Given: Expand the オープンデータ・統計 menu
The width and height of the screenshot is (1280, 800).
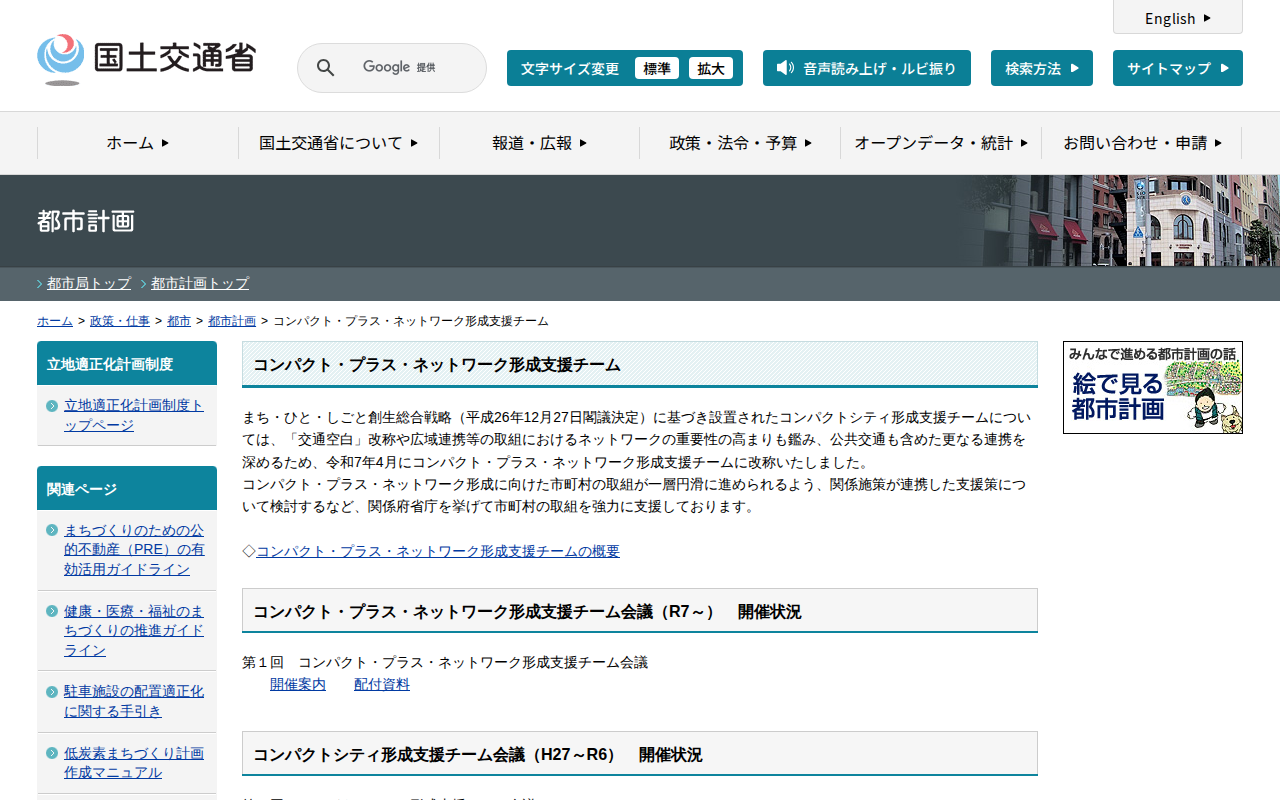Looking at the screenshot, I should 941,143.
